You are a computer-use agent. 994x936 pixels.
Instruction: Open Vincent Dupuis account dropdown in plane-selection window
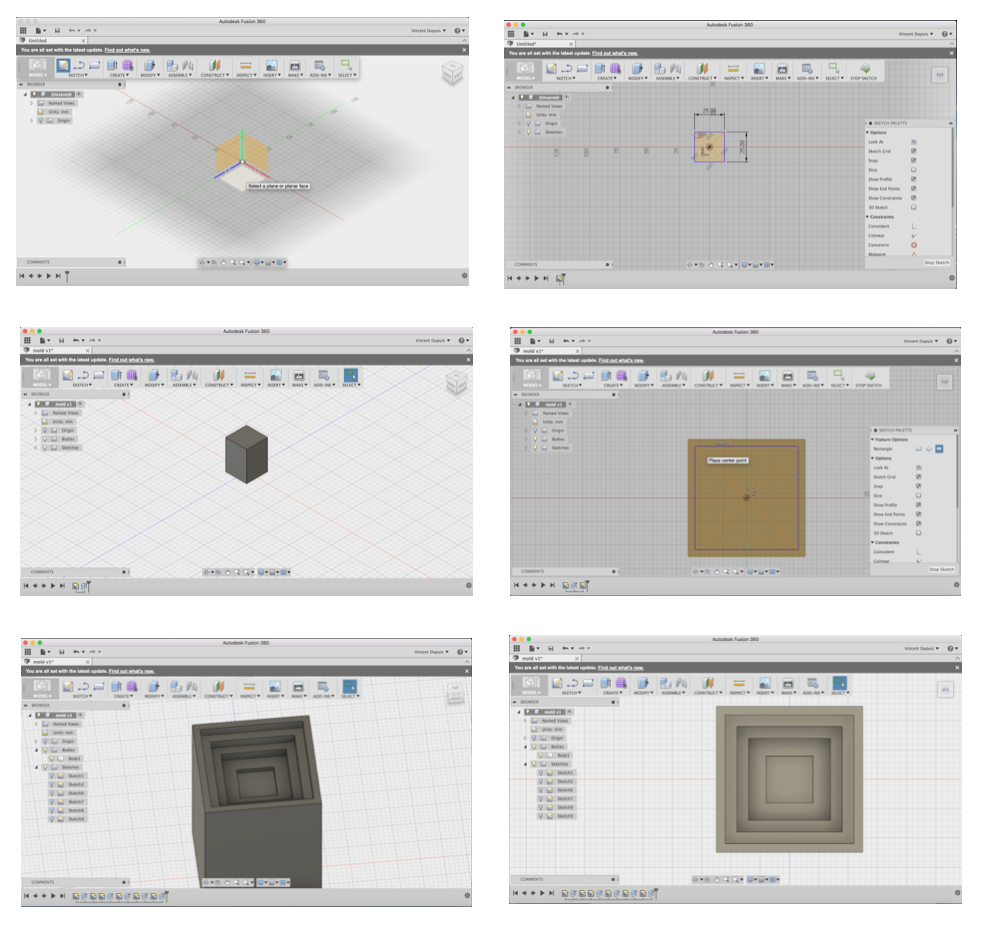pyautogui.click(x=428, y=30)
